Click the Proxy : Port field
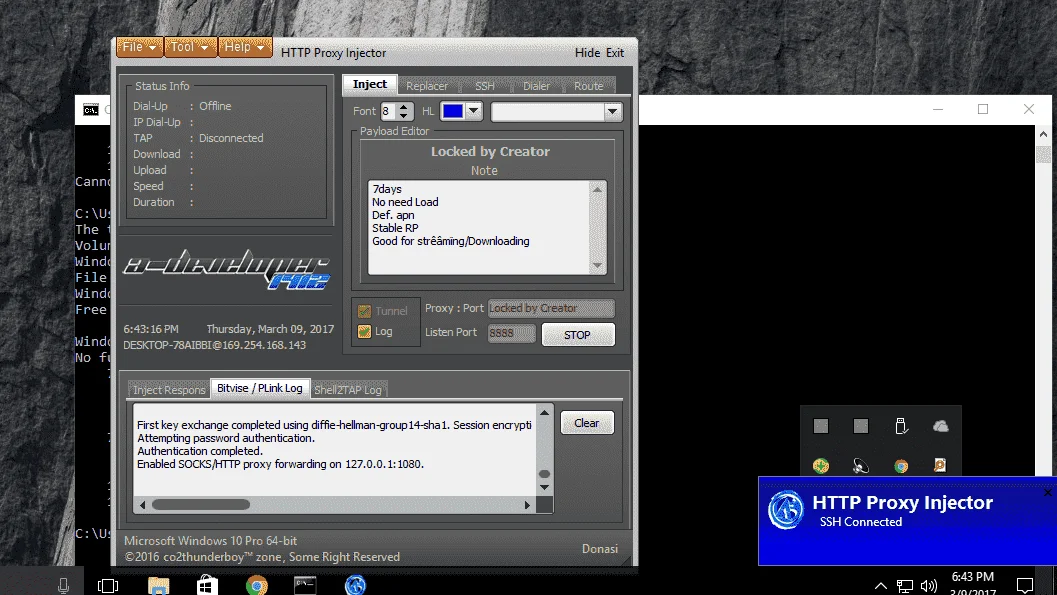 551,308
